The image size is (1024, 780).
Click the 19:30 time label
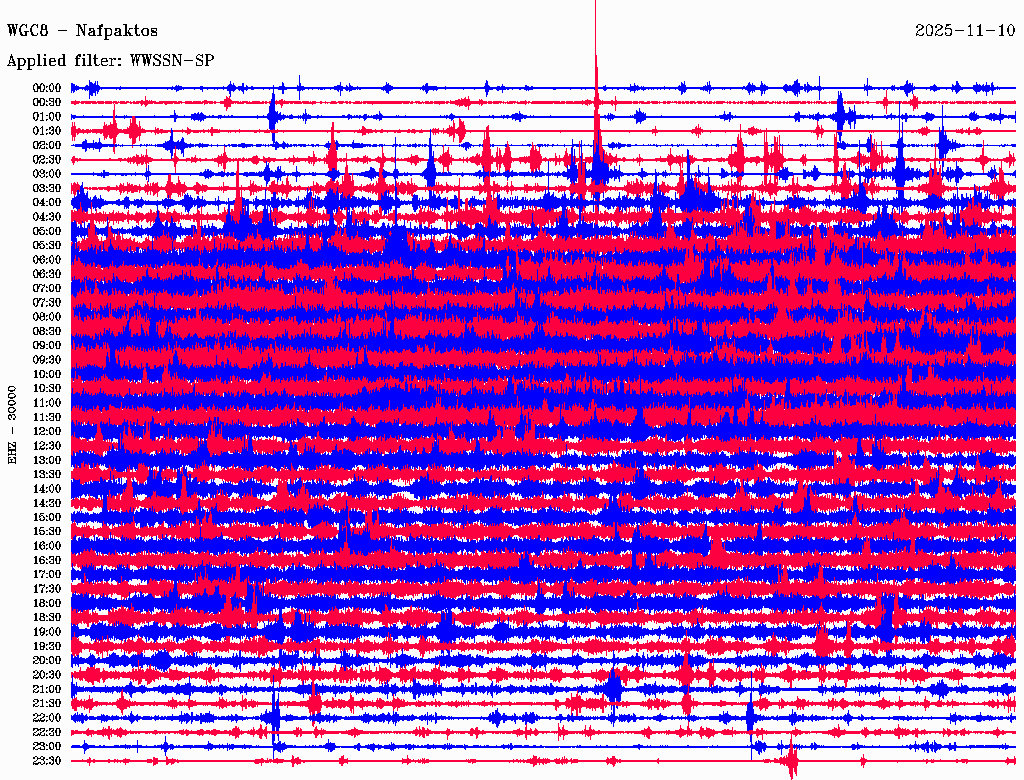pos(47,646)
